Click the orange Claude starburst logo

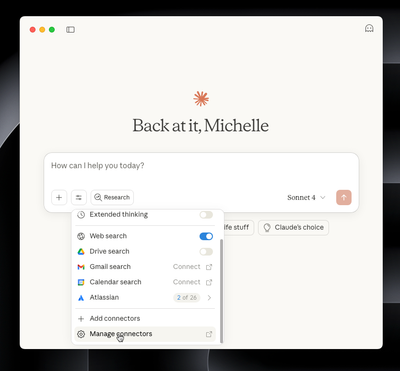pos(201,99)
